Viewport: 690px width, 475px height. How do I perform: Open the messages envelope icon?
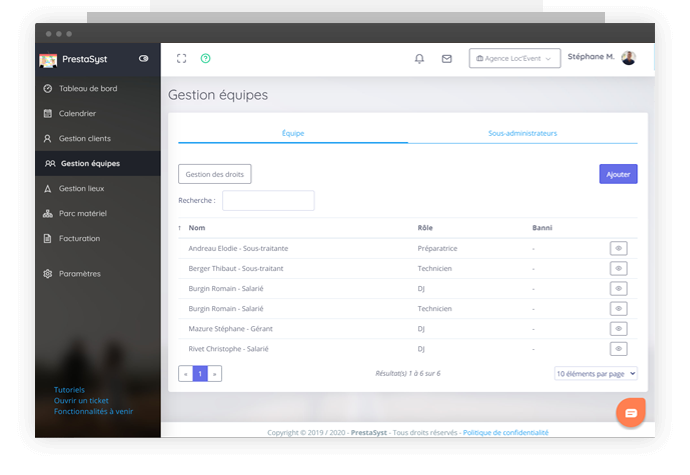447,59
